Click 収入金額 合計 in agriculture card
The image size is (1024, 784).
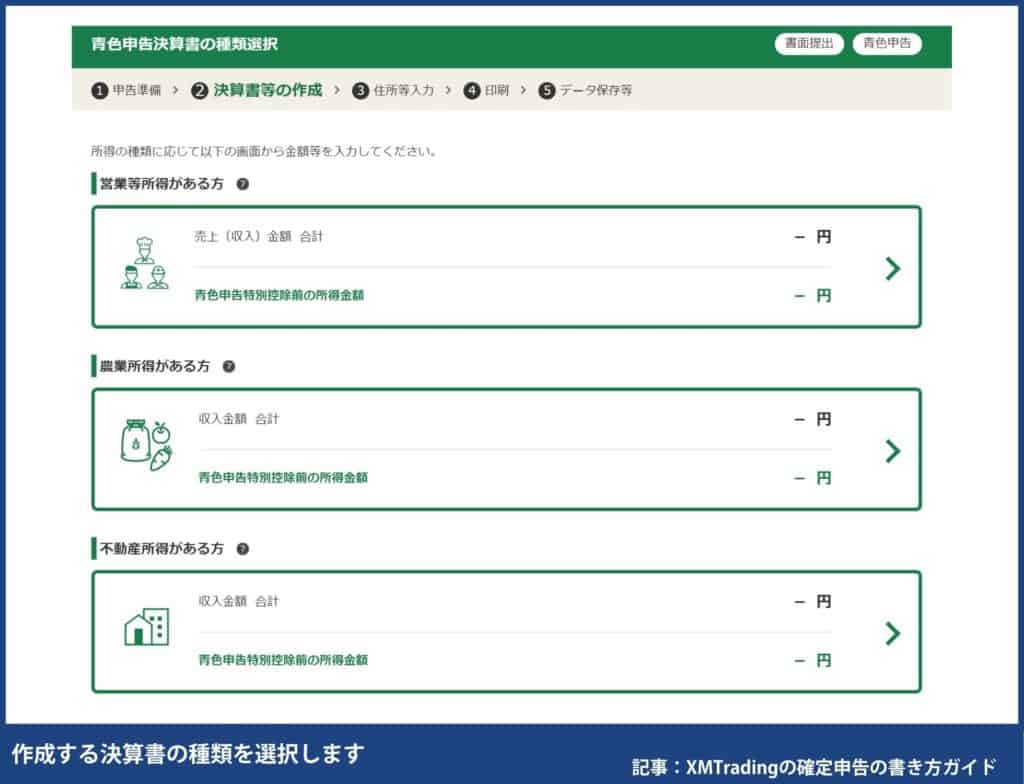239,419
